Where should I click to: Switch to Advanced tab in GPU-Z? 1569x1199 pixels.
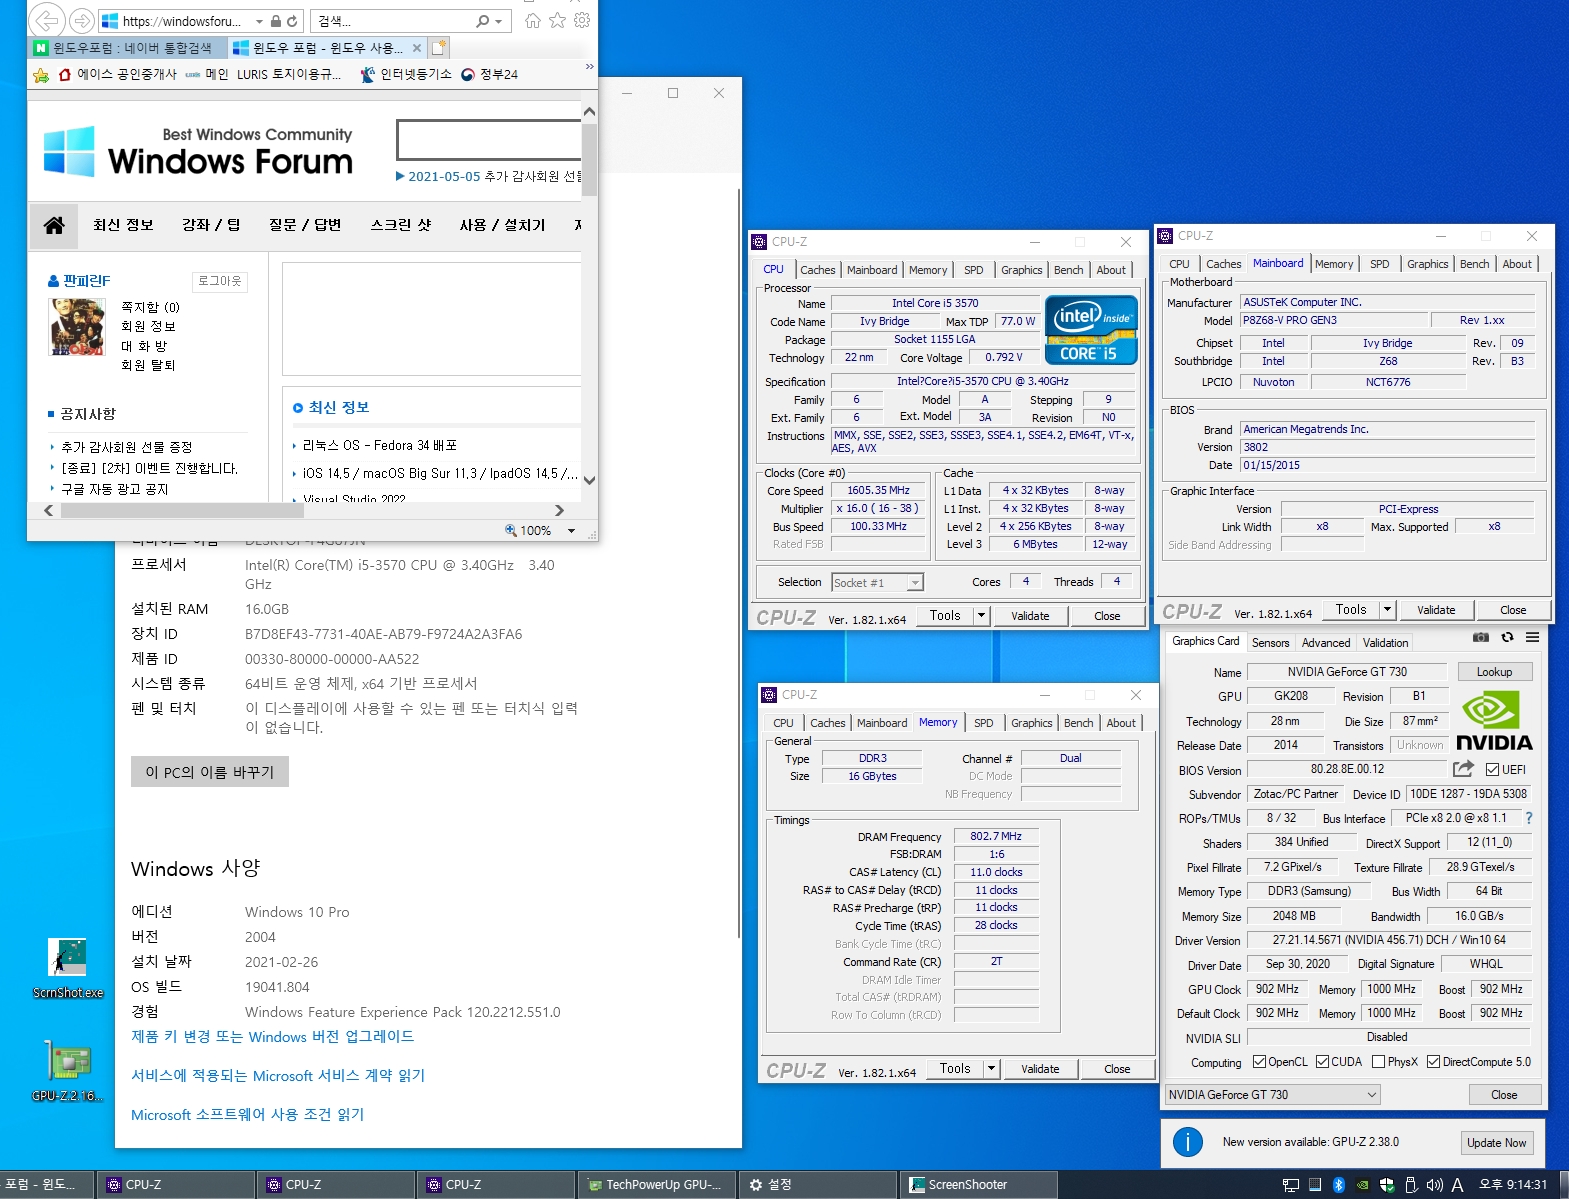[1326, 643]
